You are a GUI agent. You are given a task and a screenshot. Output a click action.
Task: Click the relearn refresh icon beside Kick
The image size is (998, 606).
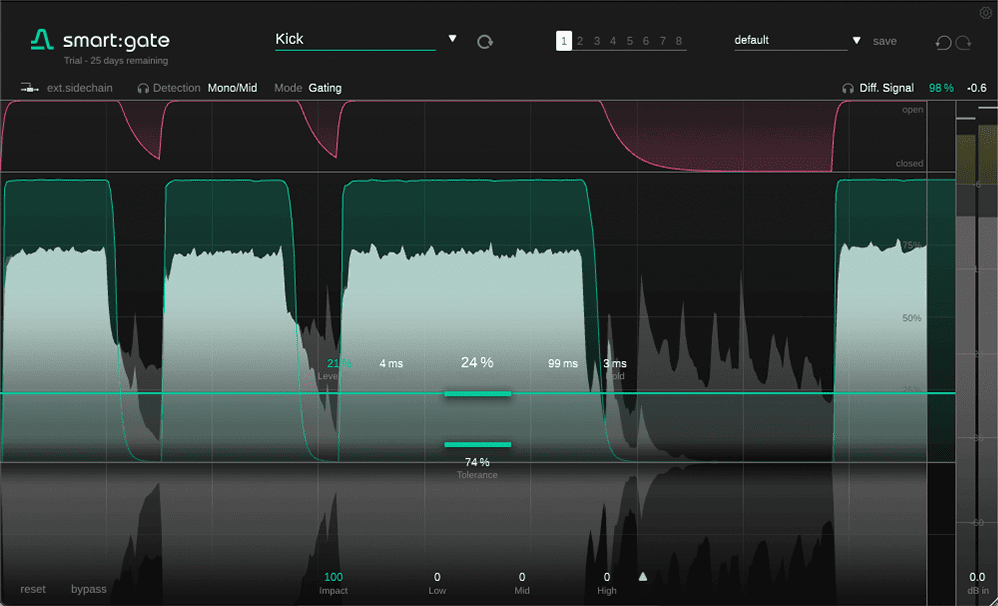(x=485, y=42)
